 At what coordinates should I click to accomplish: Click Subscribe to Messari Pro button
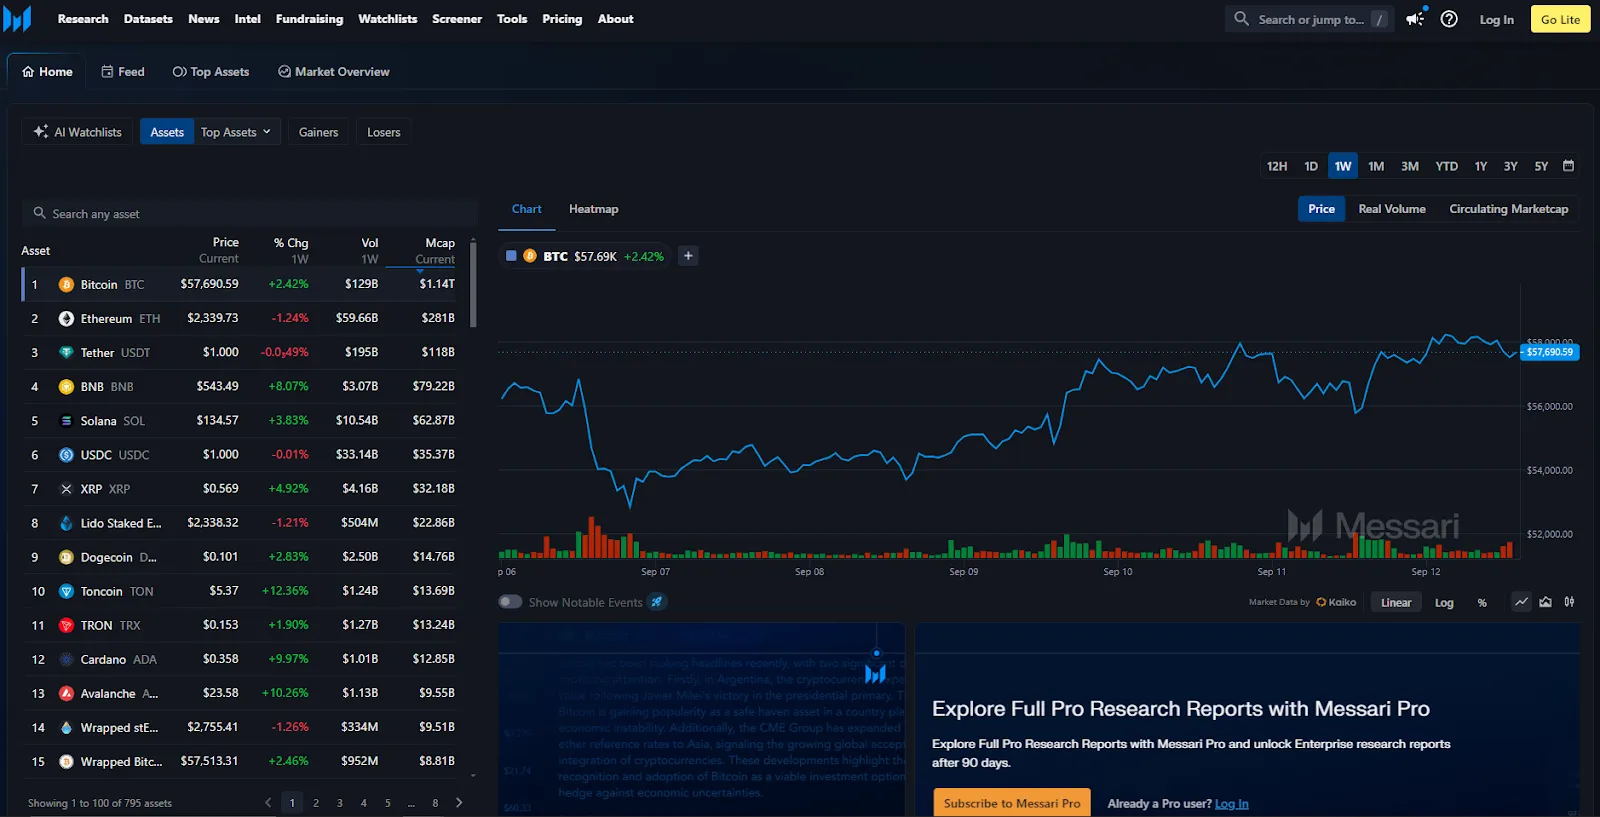pyautogui.click(x=1011, y=803)
